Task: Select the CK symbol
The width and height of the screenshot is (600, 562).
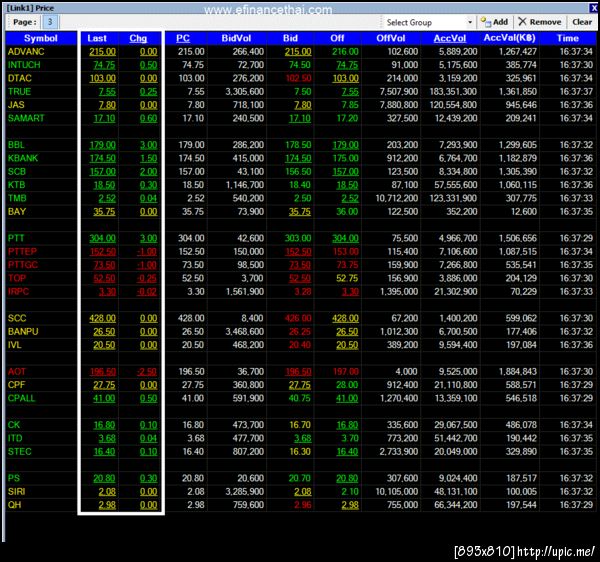Action: [14, 425]
